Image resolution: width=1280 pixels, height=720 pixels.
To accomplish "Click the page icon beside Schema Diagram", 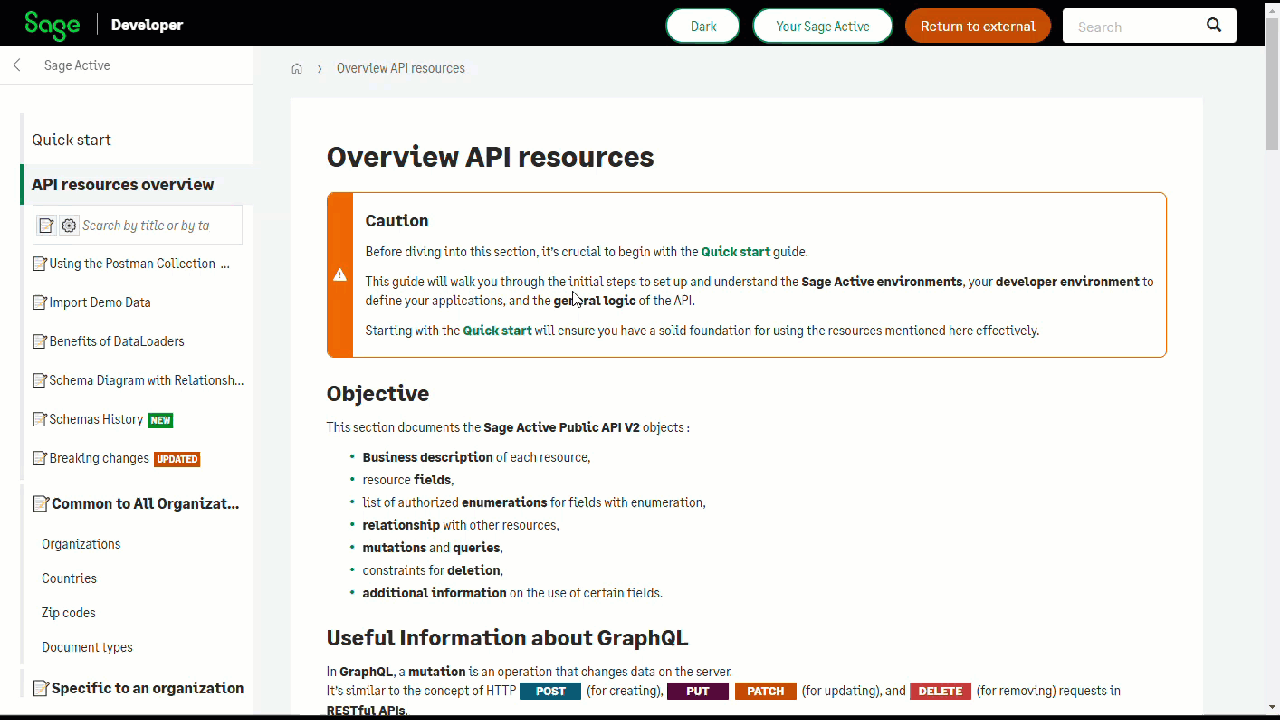I will coord(40,381).
